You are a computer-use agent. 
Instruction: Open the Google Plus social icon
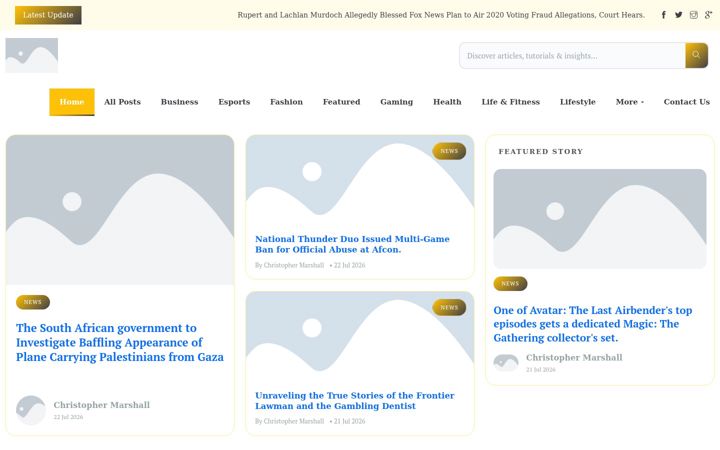pos(709,15)
